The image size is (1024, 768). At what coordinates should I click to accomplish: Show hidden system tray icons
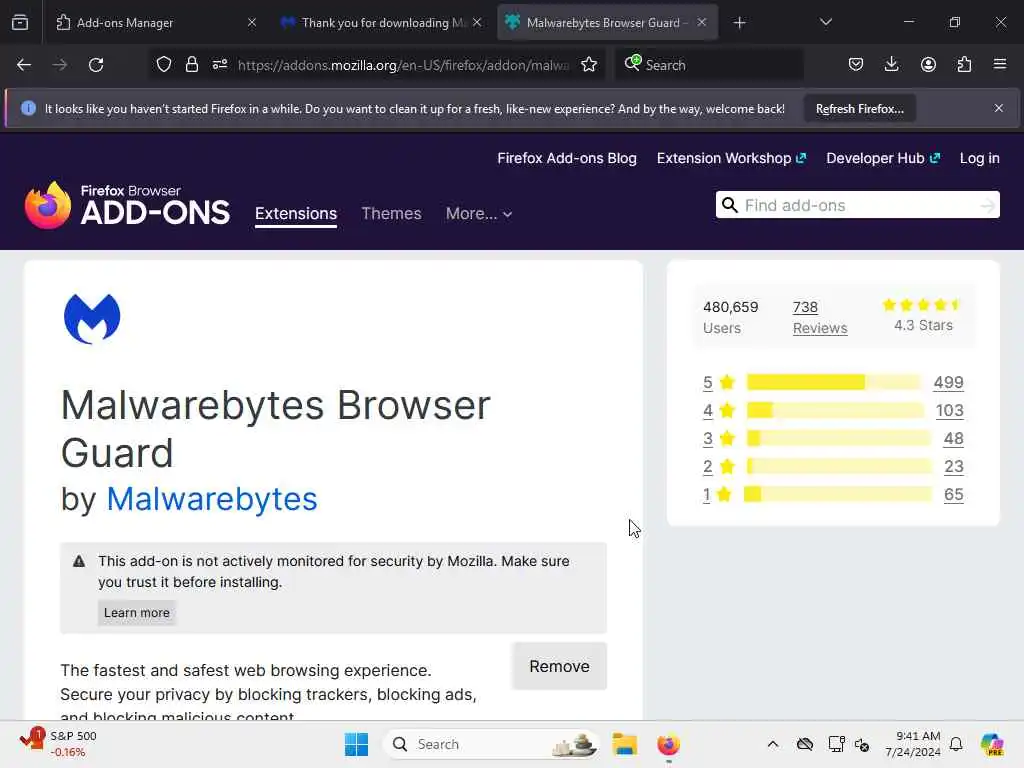click(x=773, y=744)
